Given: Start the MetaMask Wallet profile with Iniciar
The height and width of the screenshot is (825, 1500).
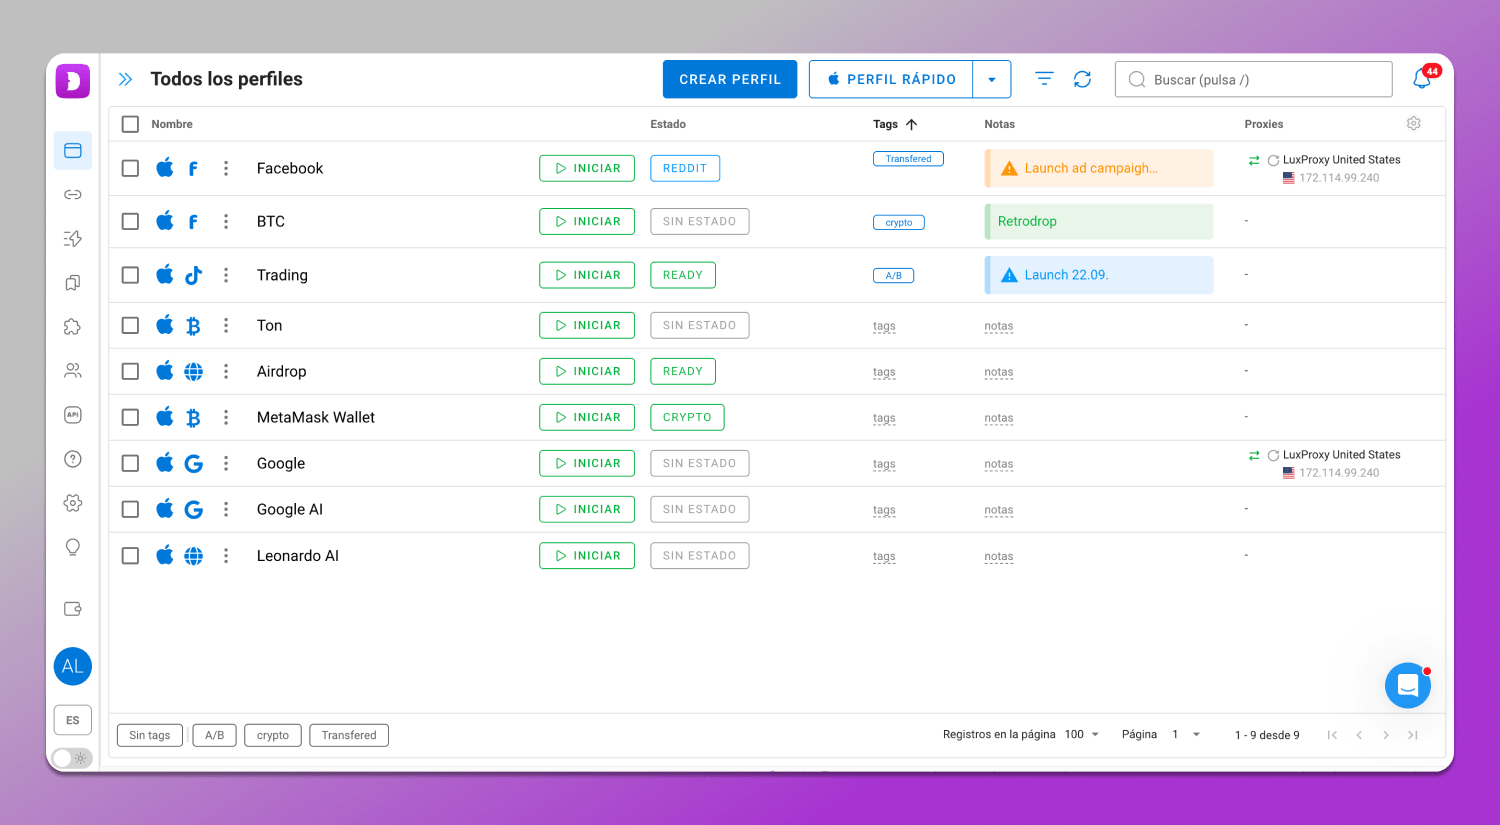Looking at the screenshot, I should [587, 417].
